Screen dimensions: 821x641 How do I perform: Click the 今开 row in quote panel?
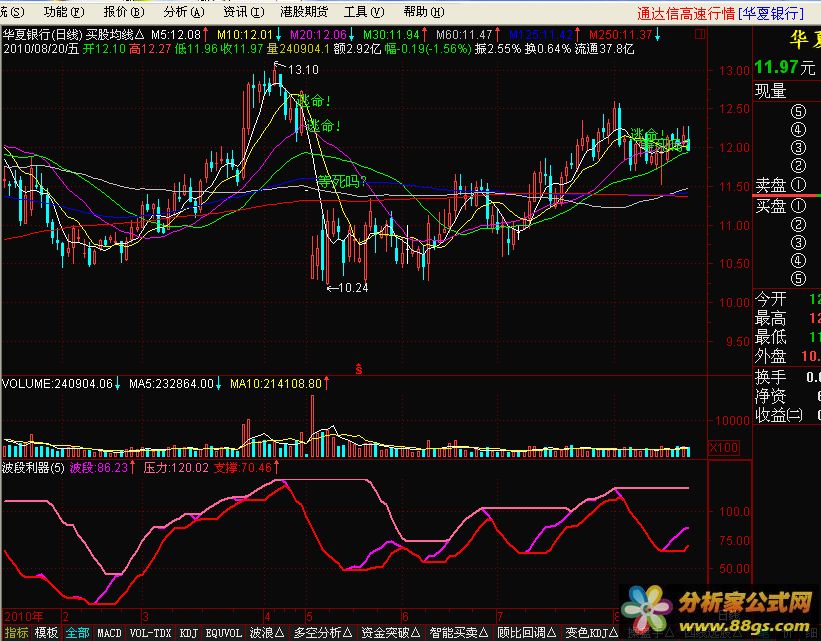[787, 300]
